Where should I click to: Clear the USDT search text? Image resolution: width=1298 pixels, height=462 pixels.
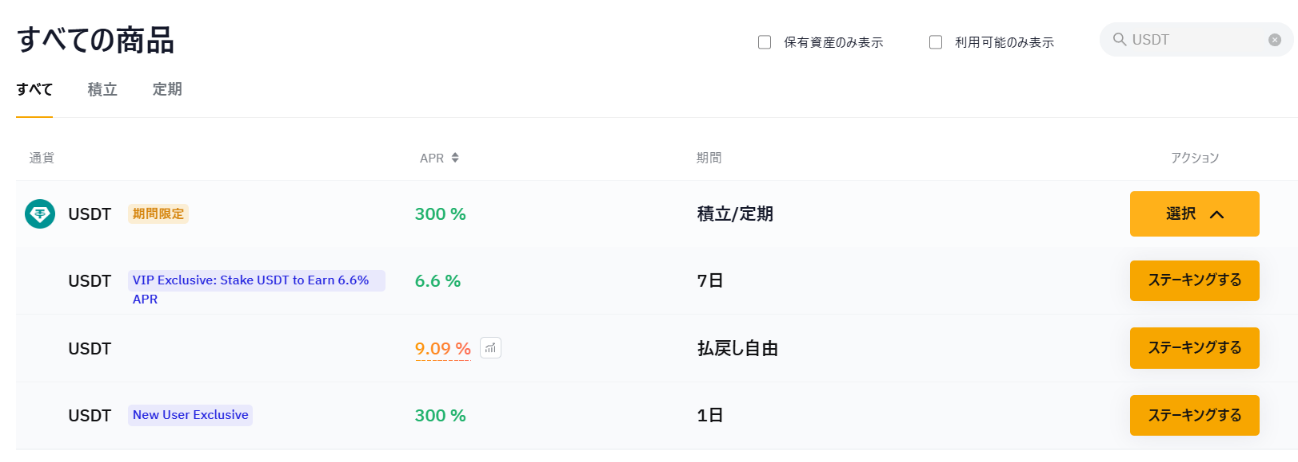coord(1274,40)
